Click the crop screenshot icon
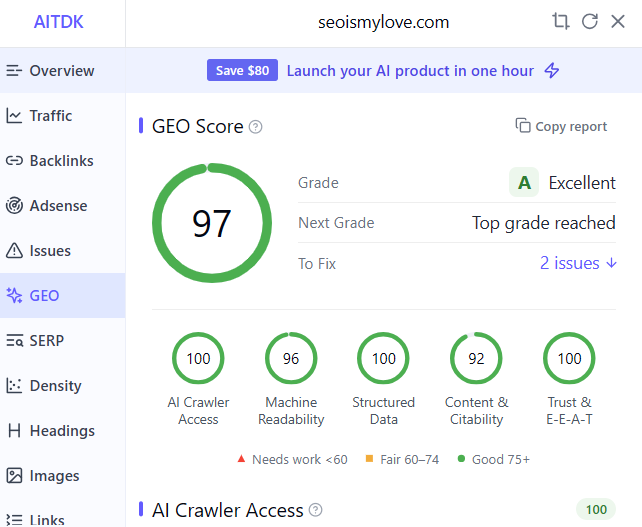Screen dimensions: 642x527 560,21
